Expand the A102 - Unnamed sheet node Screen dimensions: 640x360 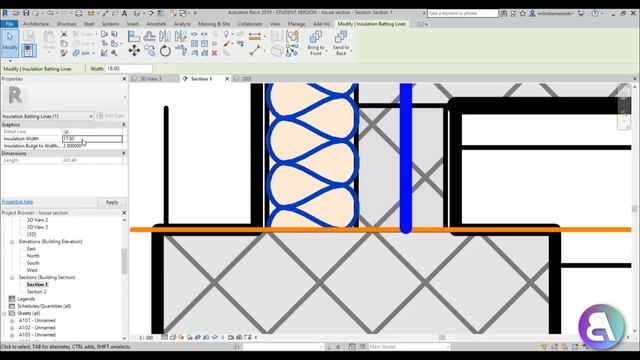coord(12,328)
